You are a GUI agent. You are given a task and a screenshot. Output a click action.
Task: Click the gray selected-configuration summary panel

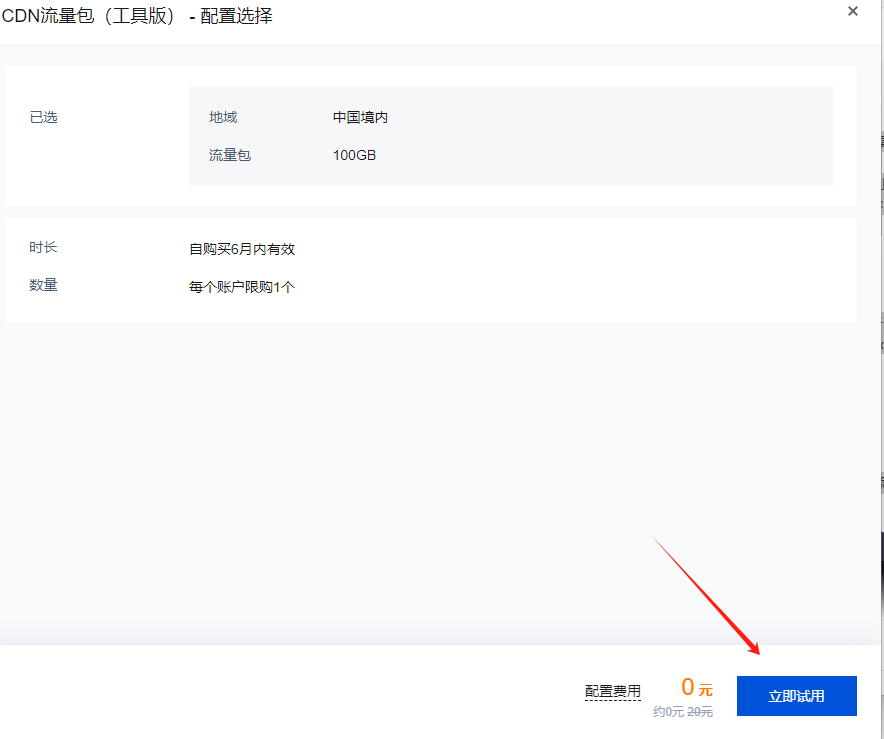pyautogui.click(x=600, y=136)
